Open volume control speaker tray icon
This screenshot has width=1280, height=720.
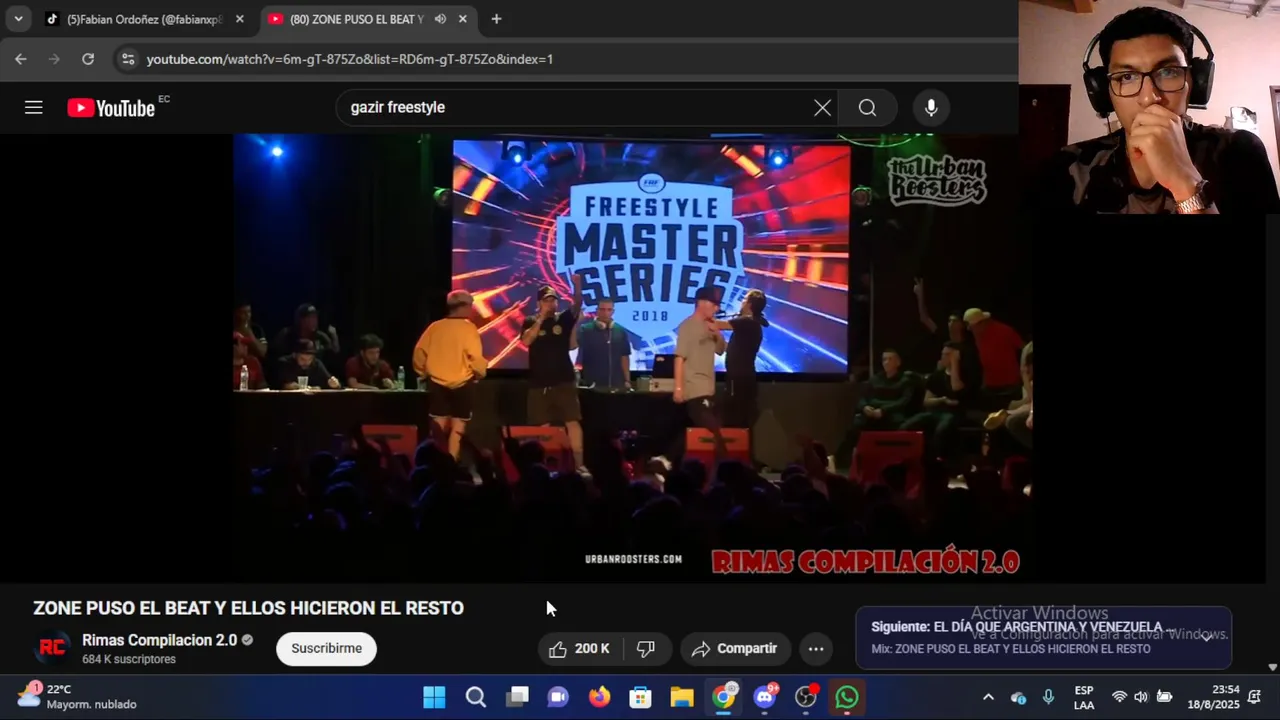pyautogui.click(x=1141, y=697)
